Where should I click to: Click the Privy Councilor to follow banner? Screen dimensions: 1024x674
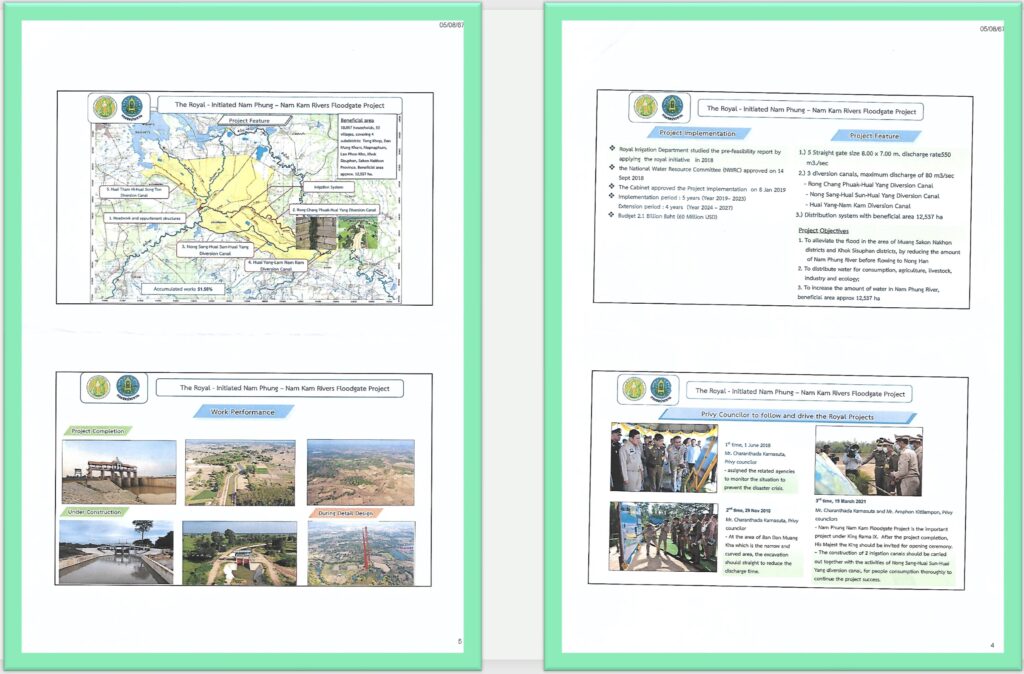[x=790, y=413]
